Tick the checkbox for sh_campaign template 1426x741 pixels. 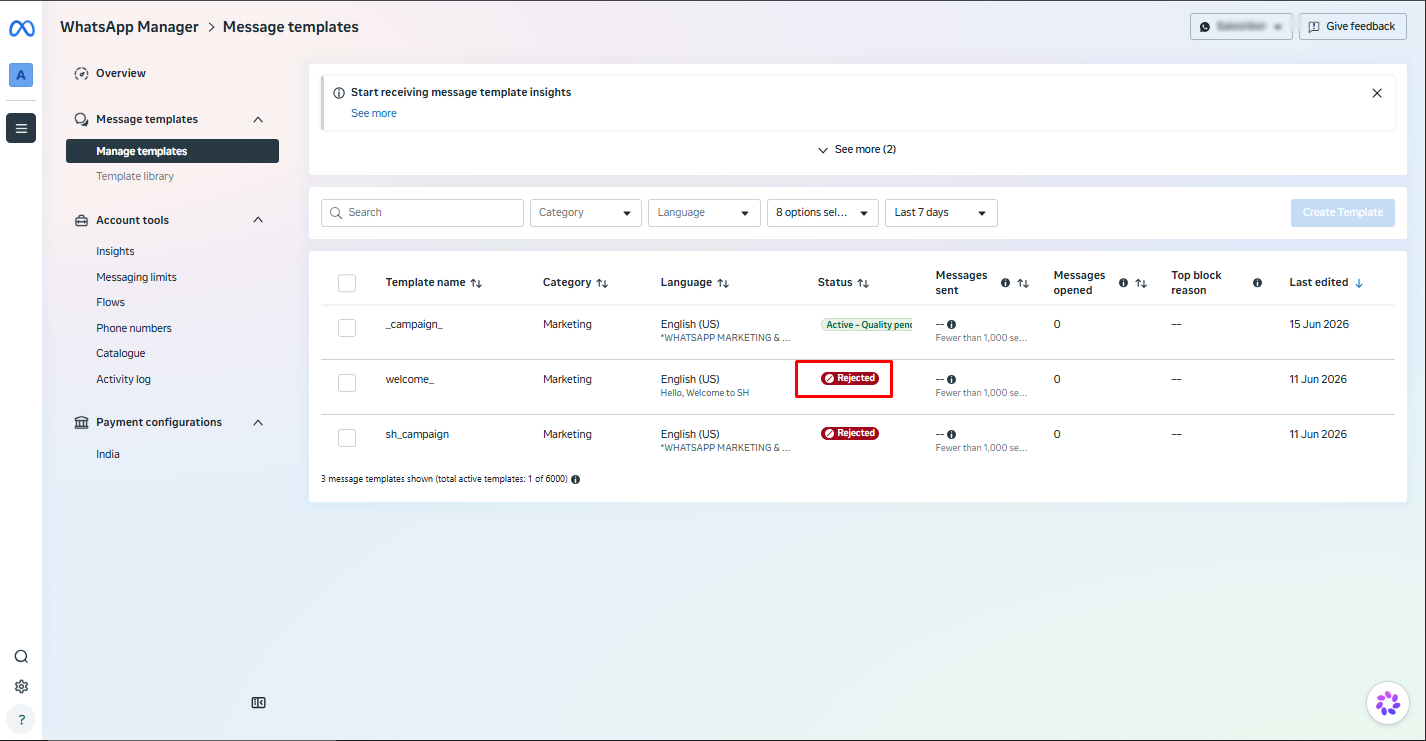point(347,438)
